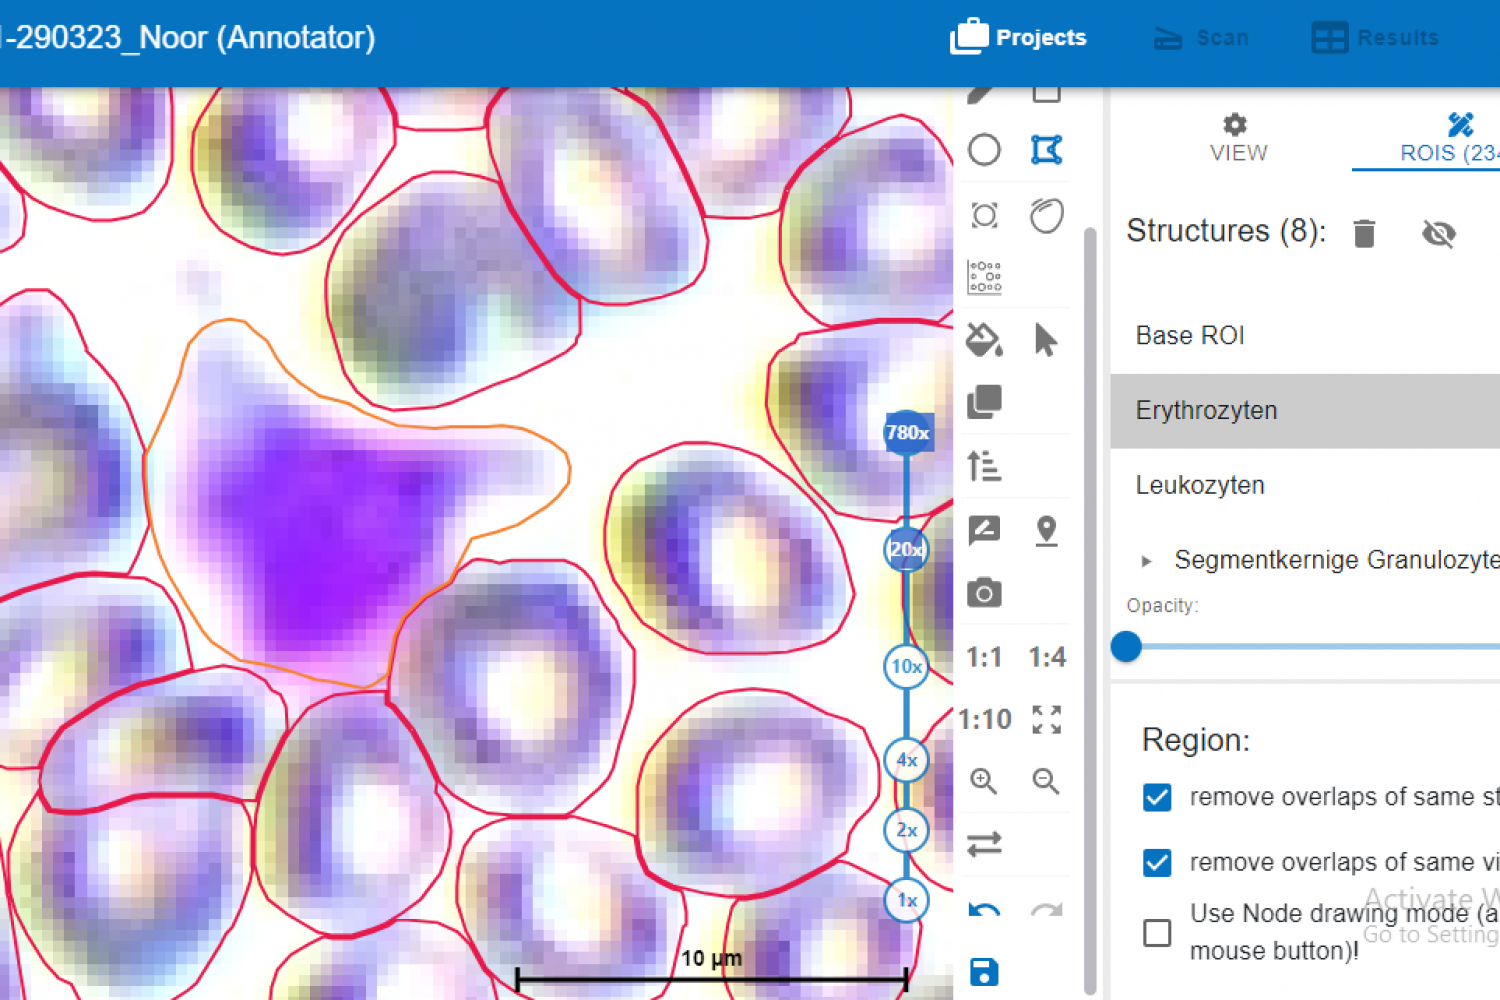Select the polygon region tool
The width and height of the screenshot is (1500, 1000).
tap(1046, 150)
